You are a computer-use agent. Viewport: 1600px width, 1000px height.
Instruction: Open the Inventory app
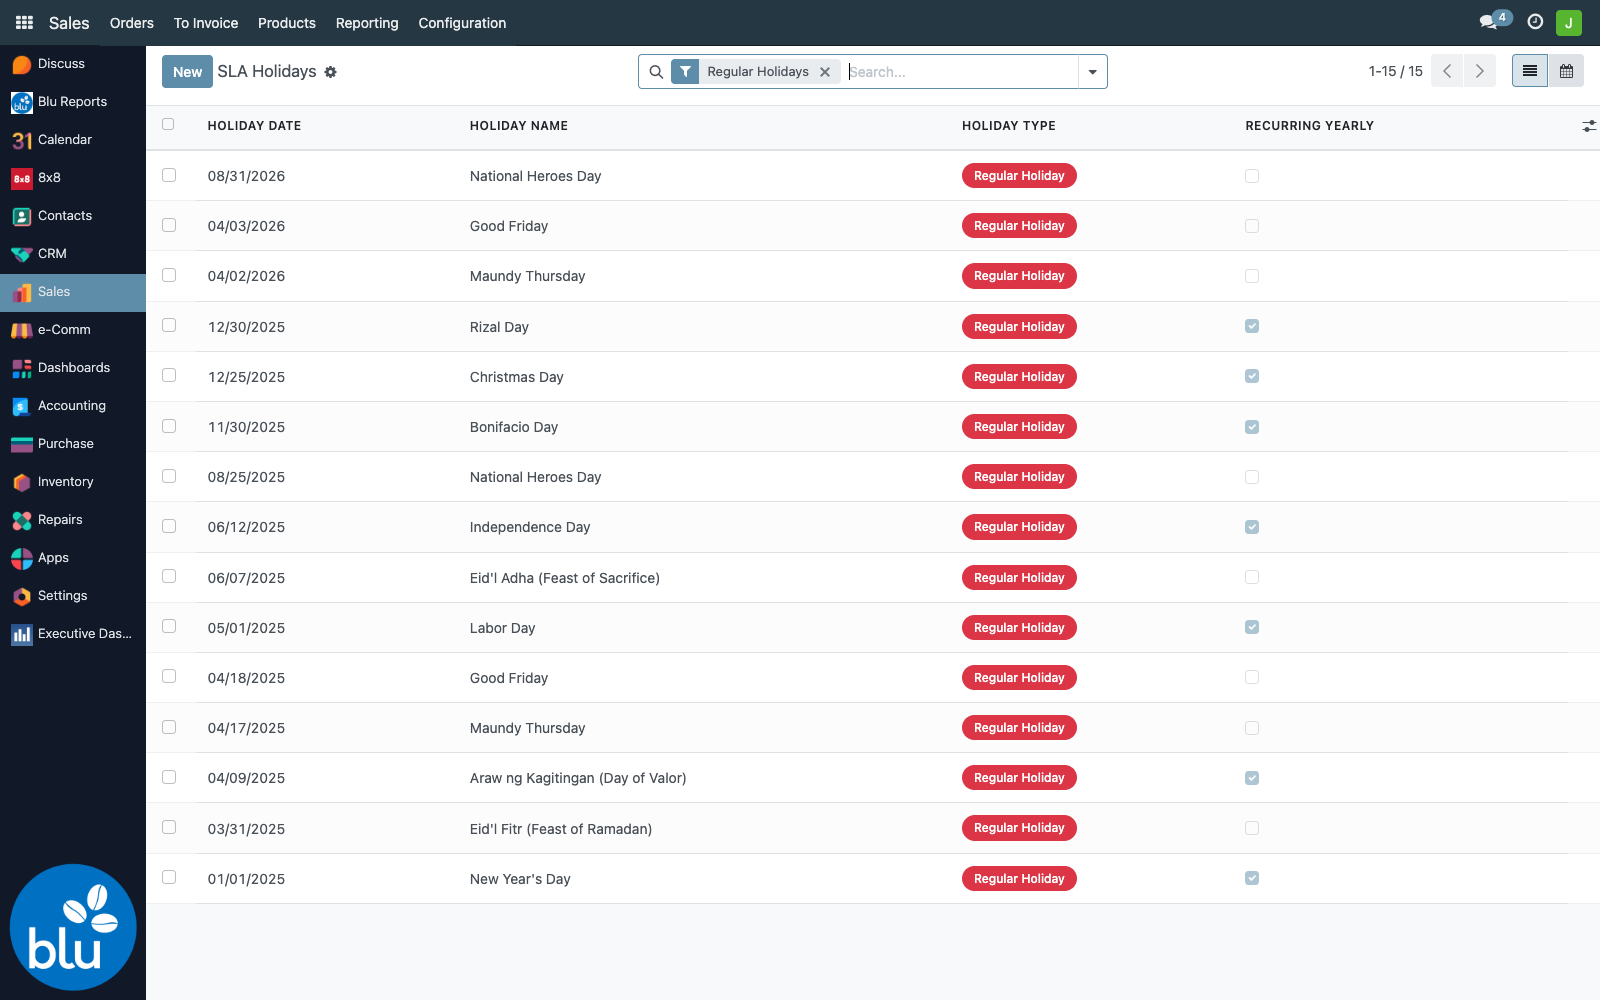pyautogui.click(x=73, y=481)
